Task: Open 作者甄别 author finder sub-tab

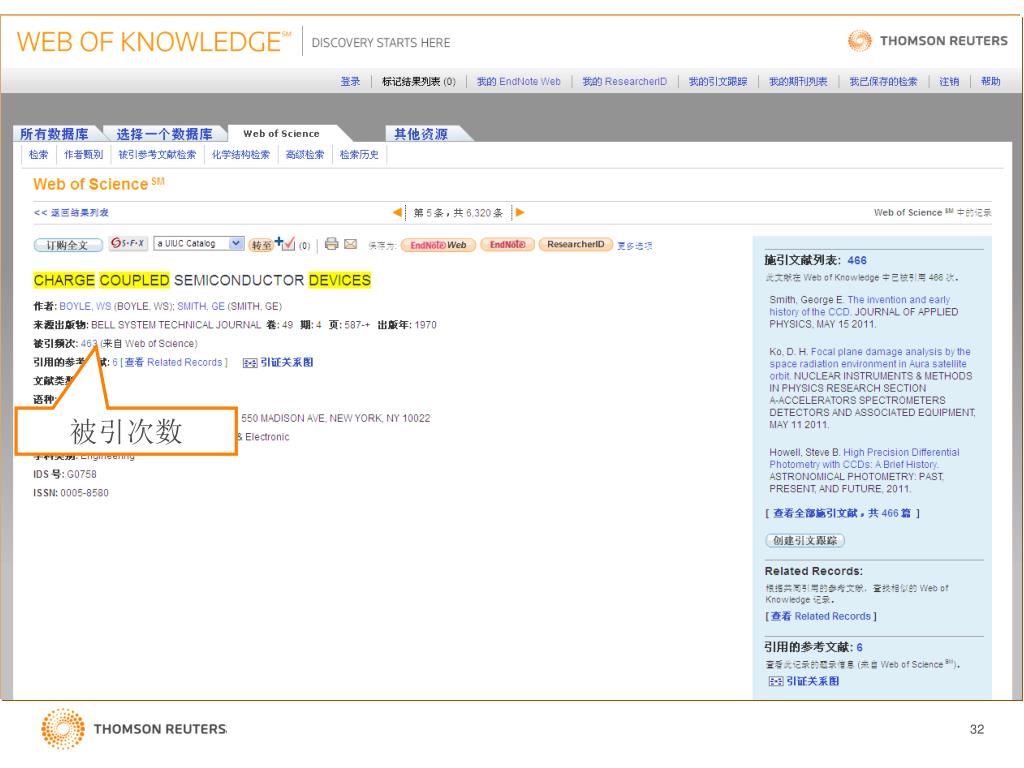Action: click(84, 155)
